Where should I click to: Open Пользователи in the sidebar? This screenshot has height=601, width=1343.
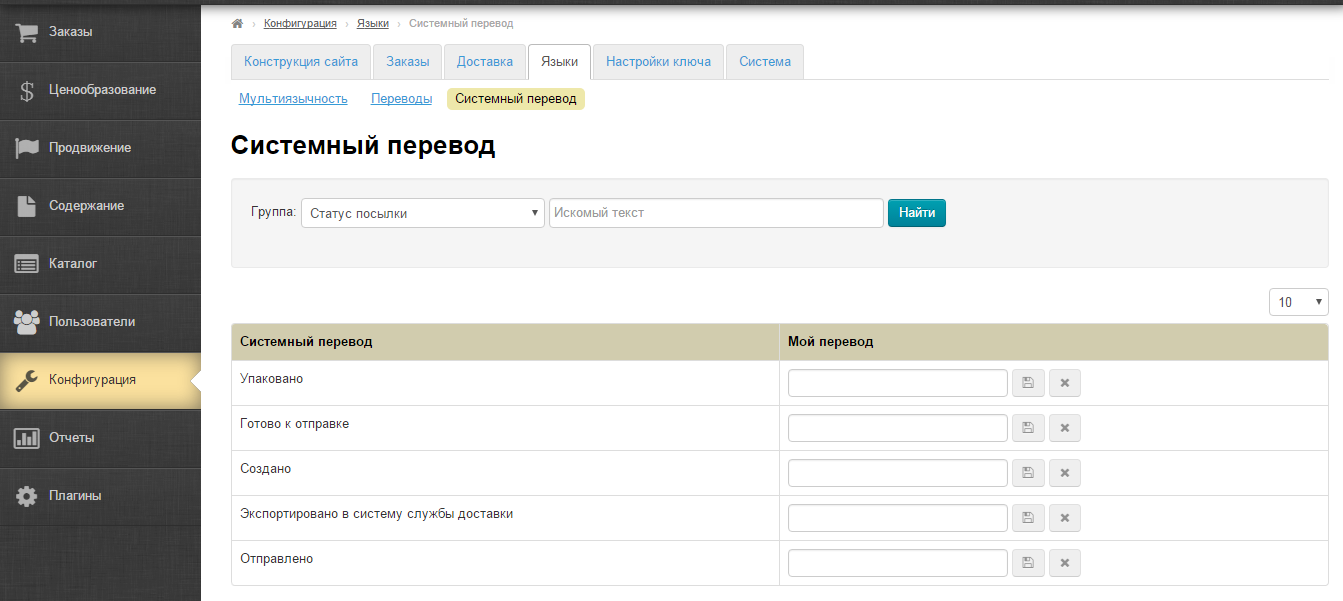pyautogui.click(x=100, y=321)
